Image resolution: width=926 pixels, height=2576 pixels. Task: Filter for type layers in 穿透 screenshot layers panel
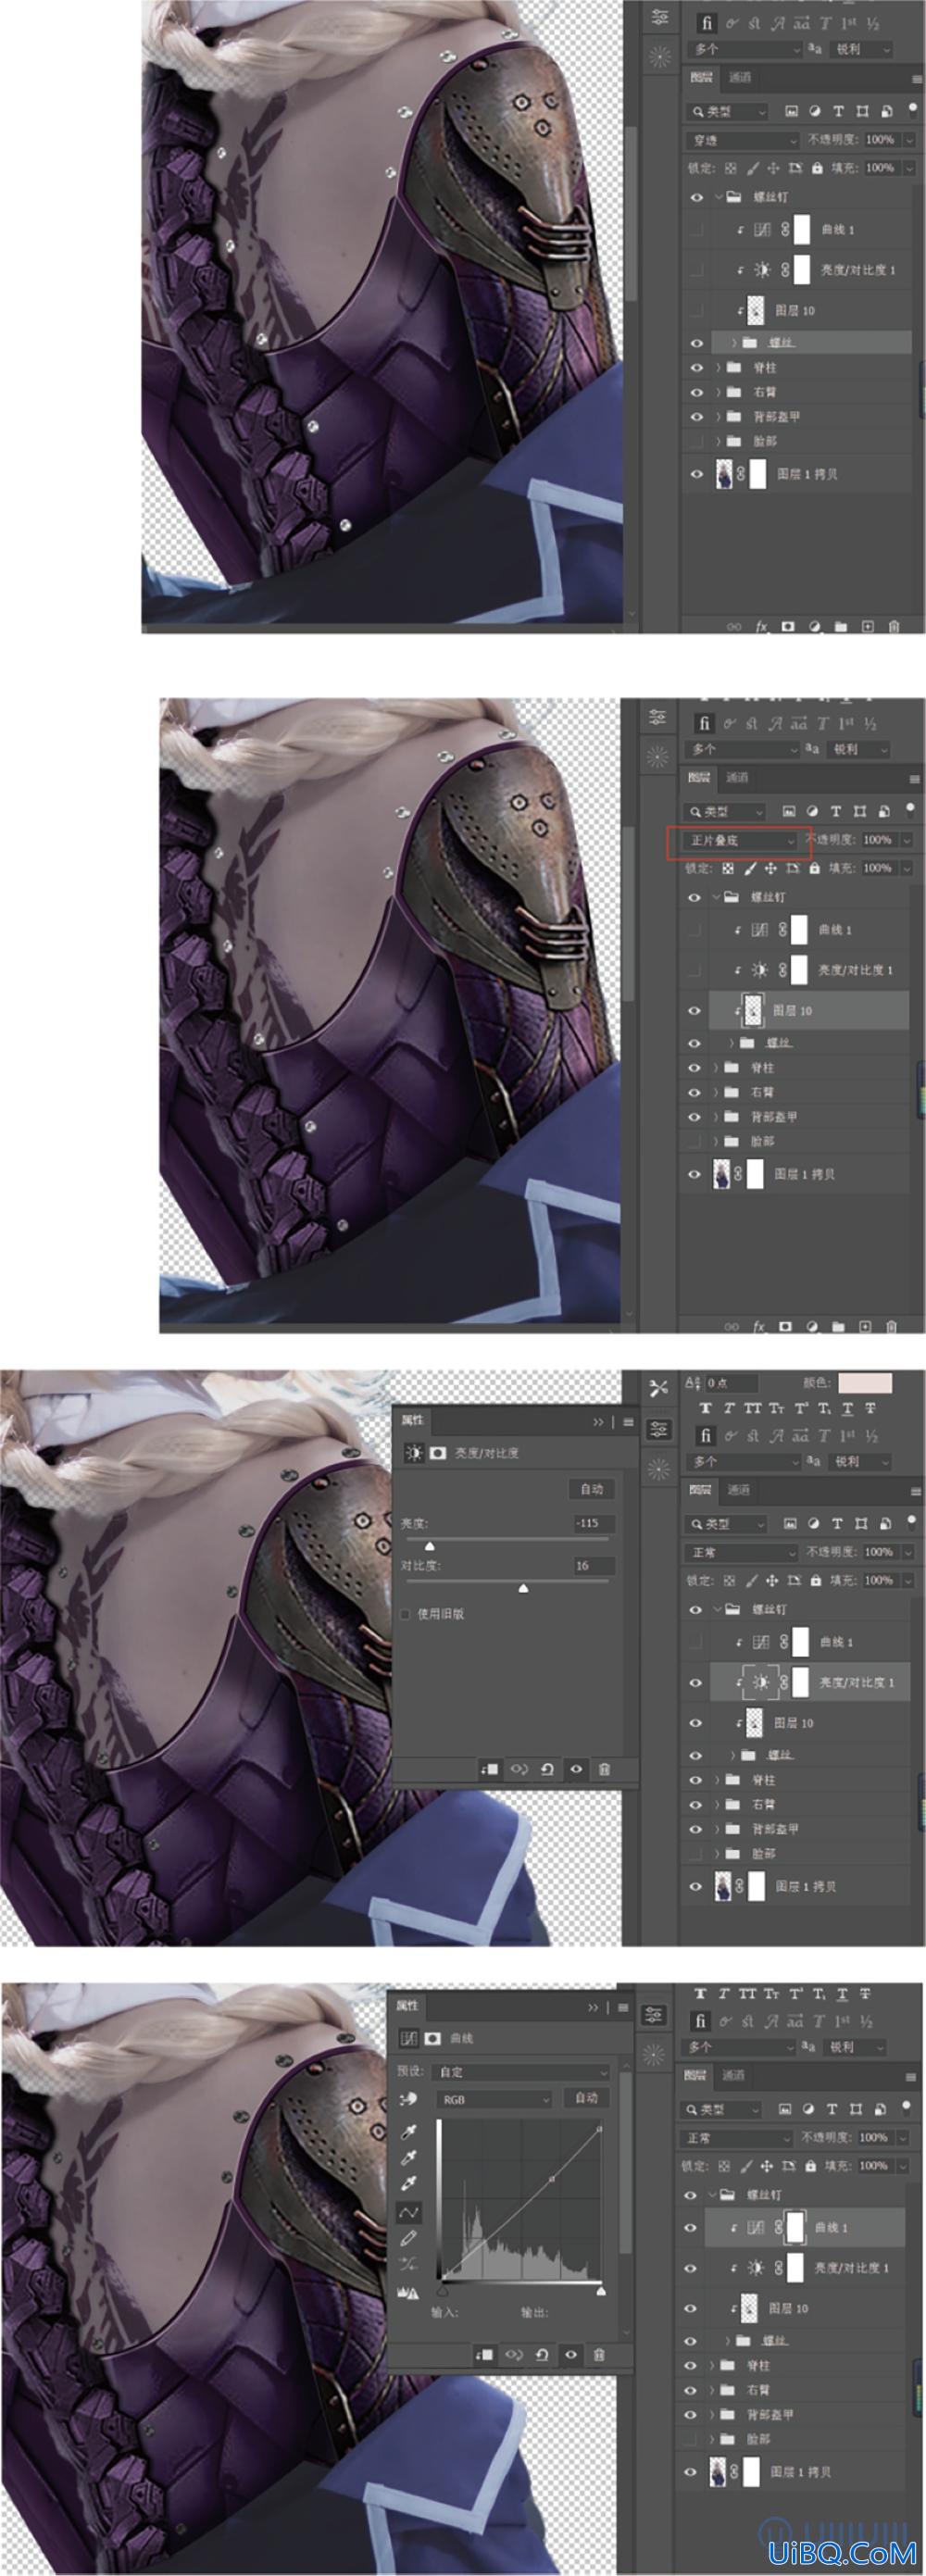pos(838,111)
